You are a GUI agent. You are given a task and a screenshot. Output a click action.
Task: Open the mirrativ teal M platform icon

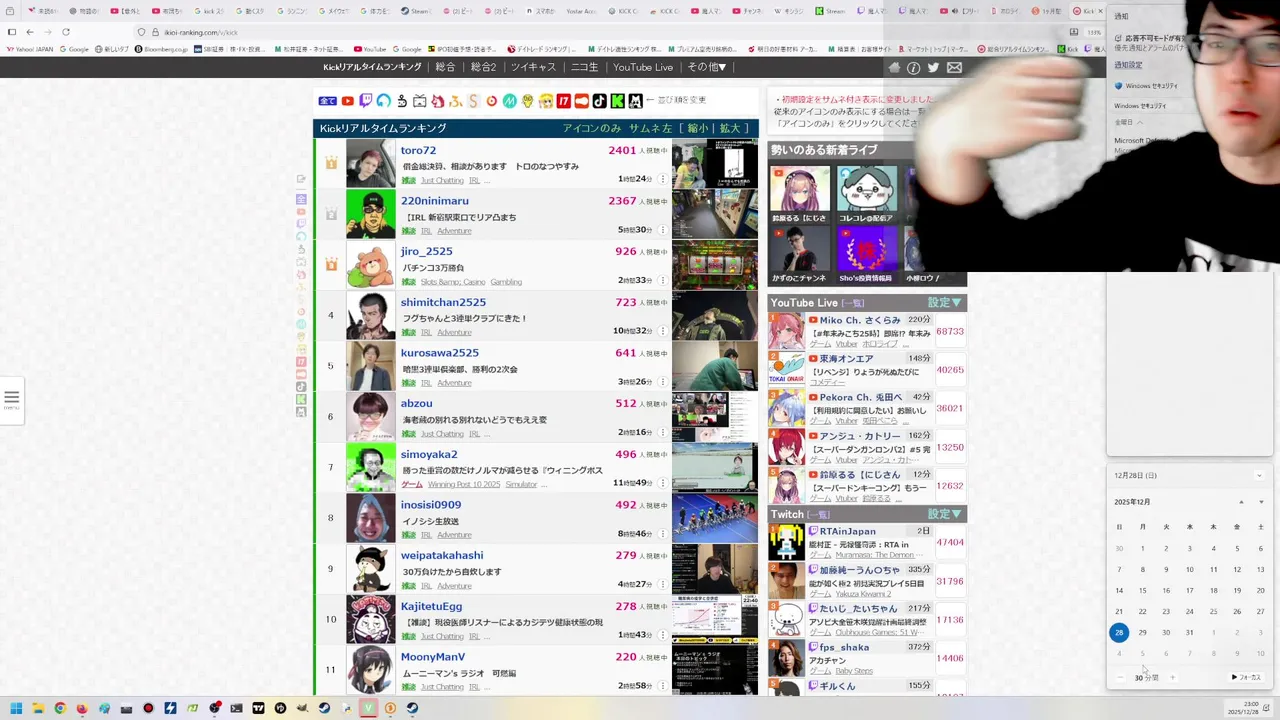pyautogui.click(x=510, y=101)
